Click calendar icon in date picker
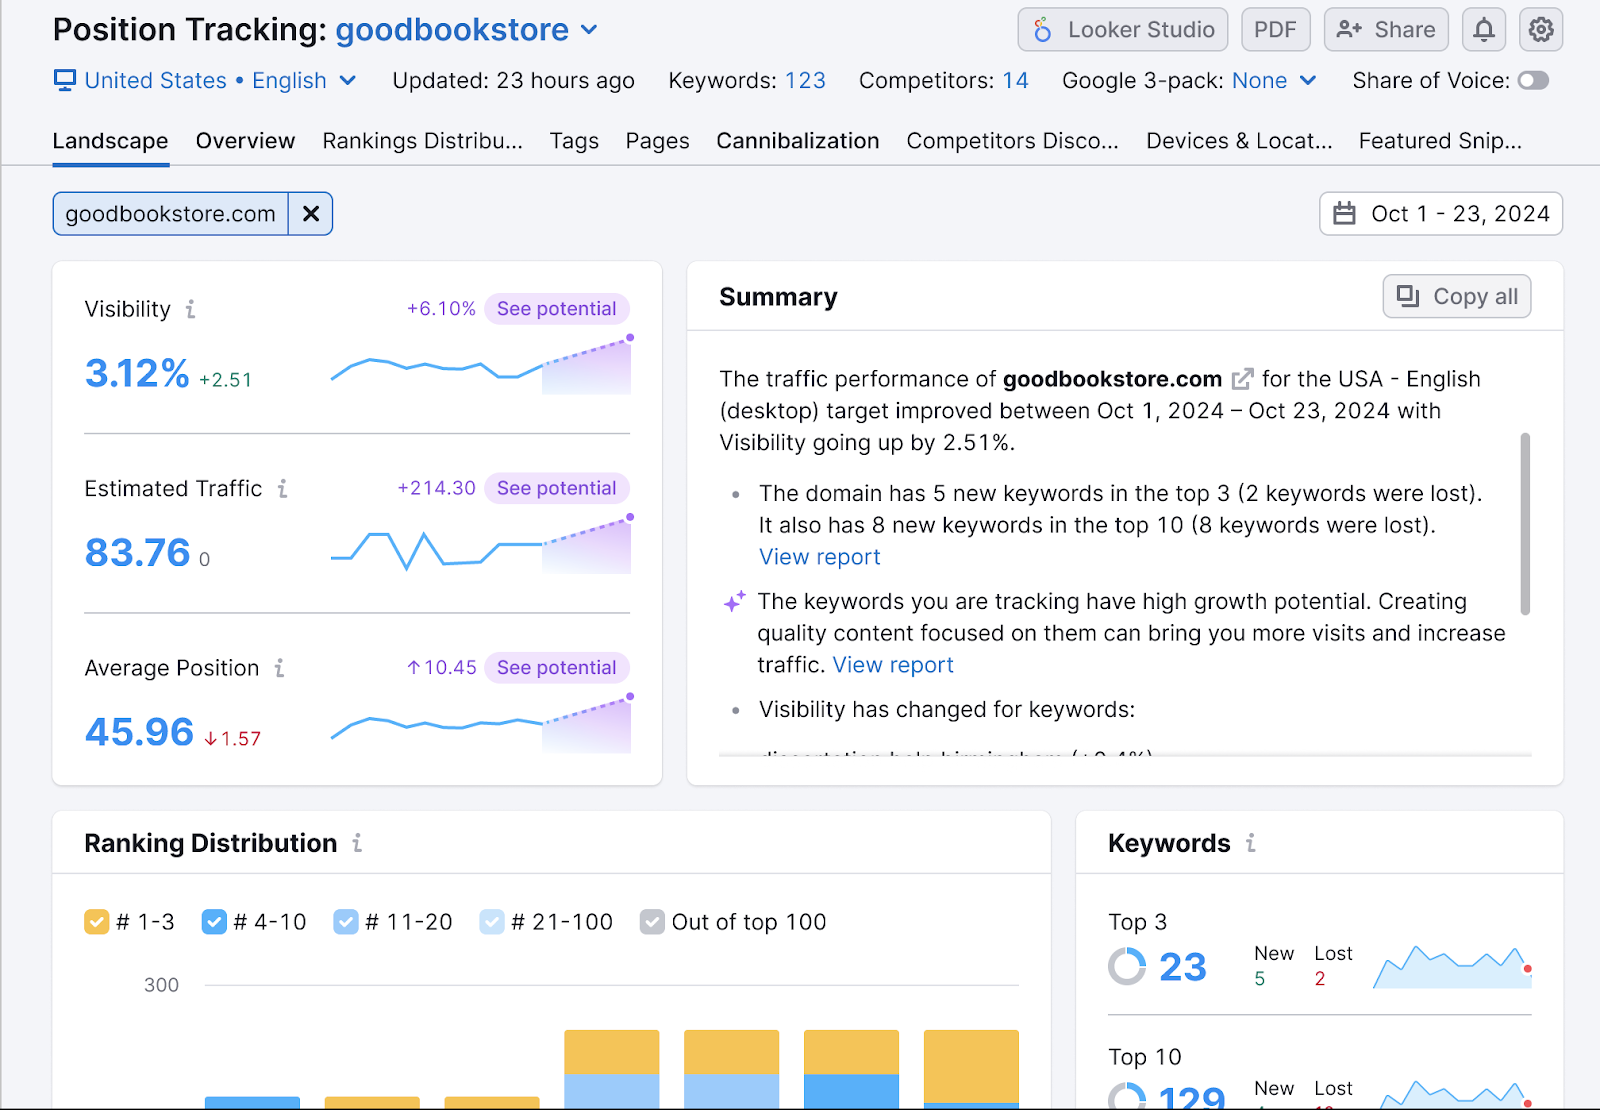 (1345, 214)
